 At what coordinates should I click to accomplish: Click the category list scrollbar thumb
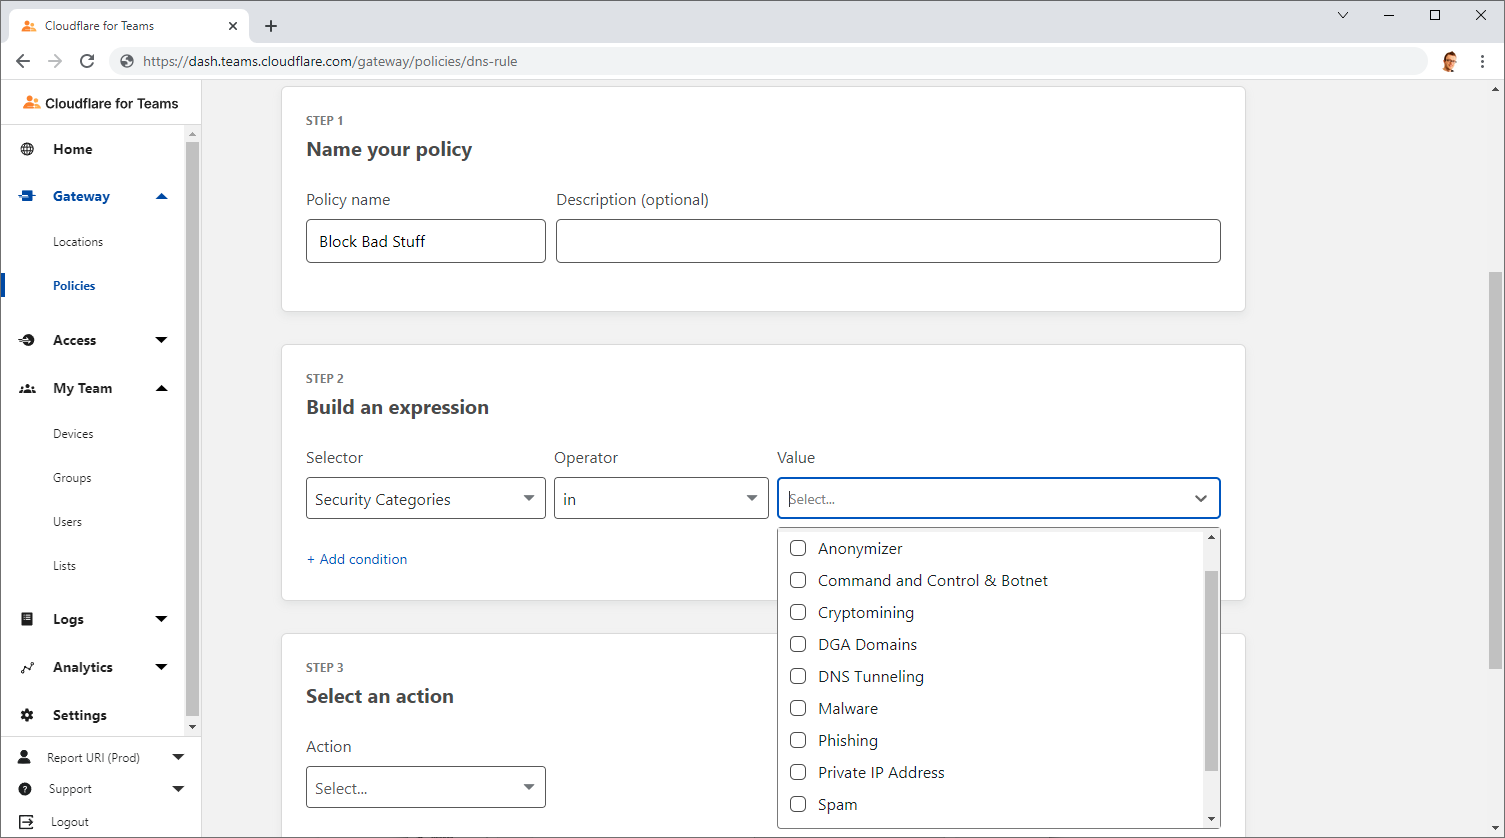coord(1211,670)
